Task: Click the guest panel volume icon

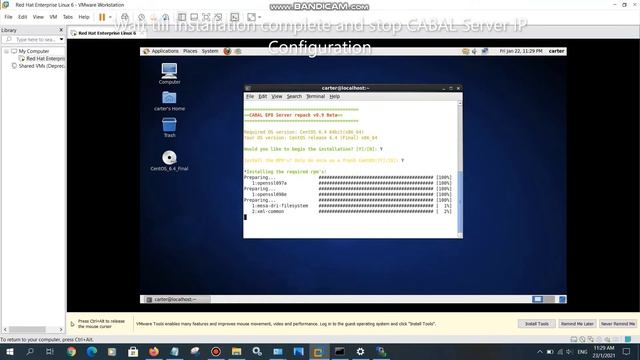Action: [x=474, y=51]
